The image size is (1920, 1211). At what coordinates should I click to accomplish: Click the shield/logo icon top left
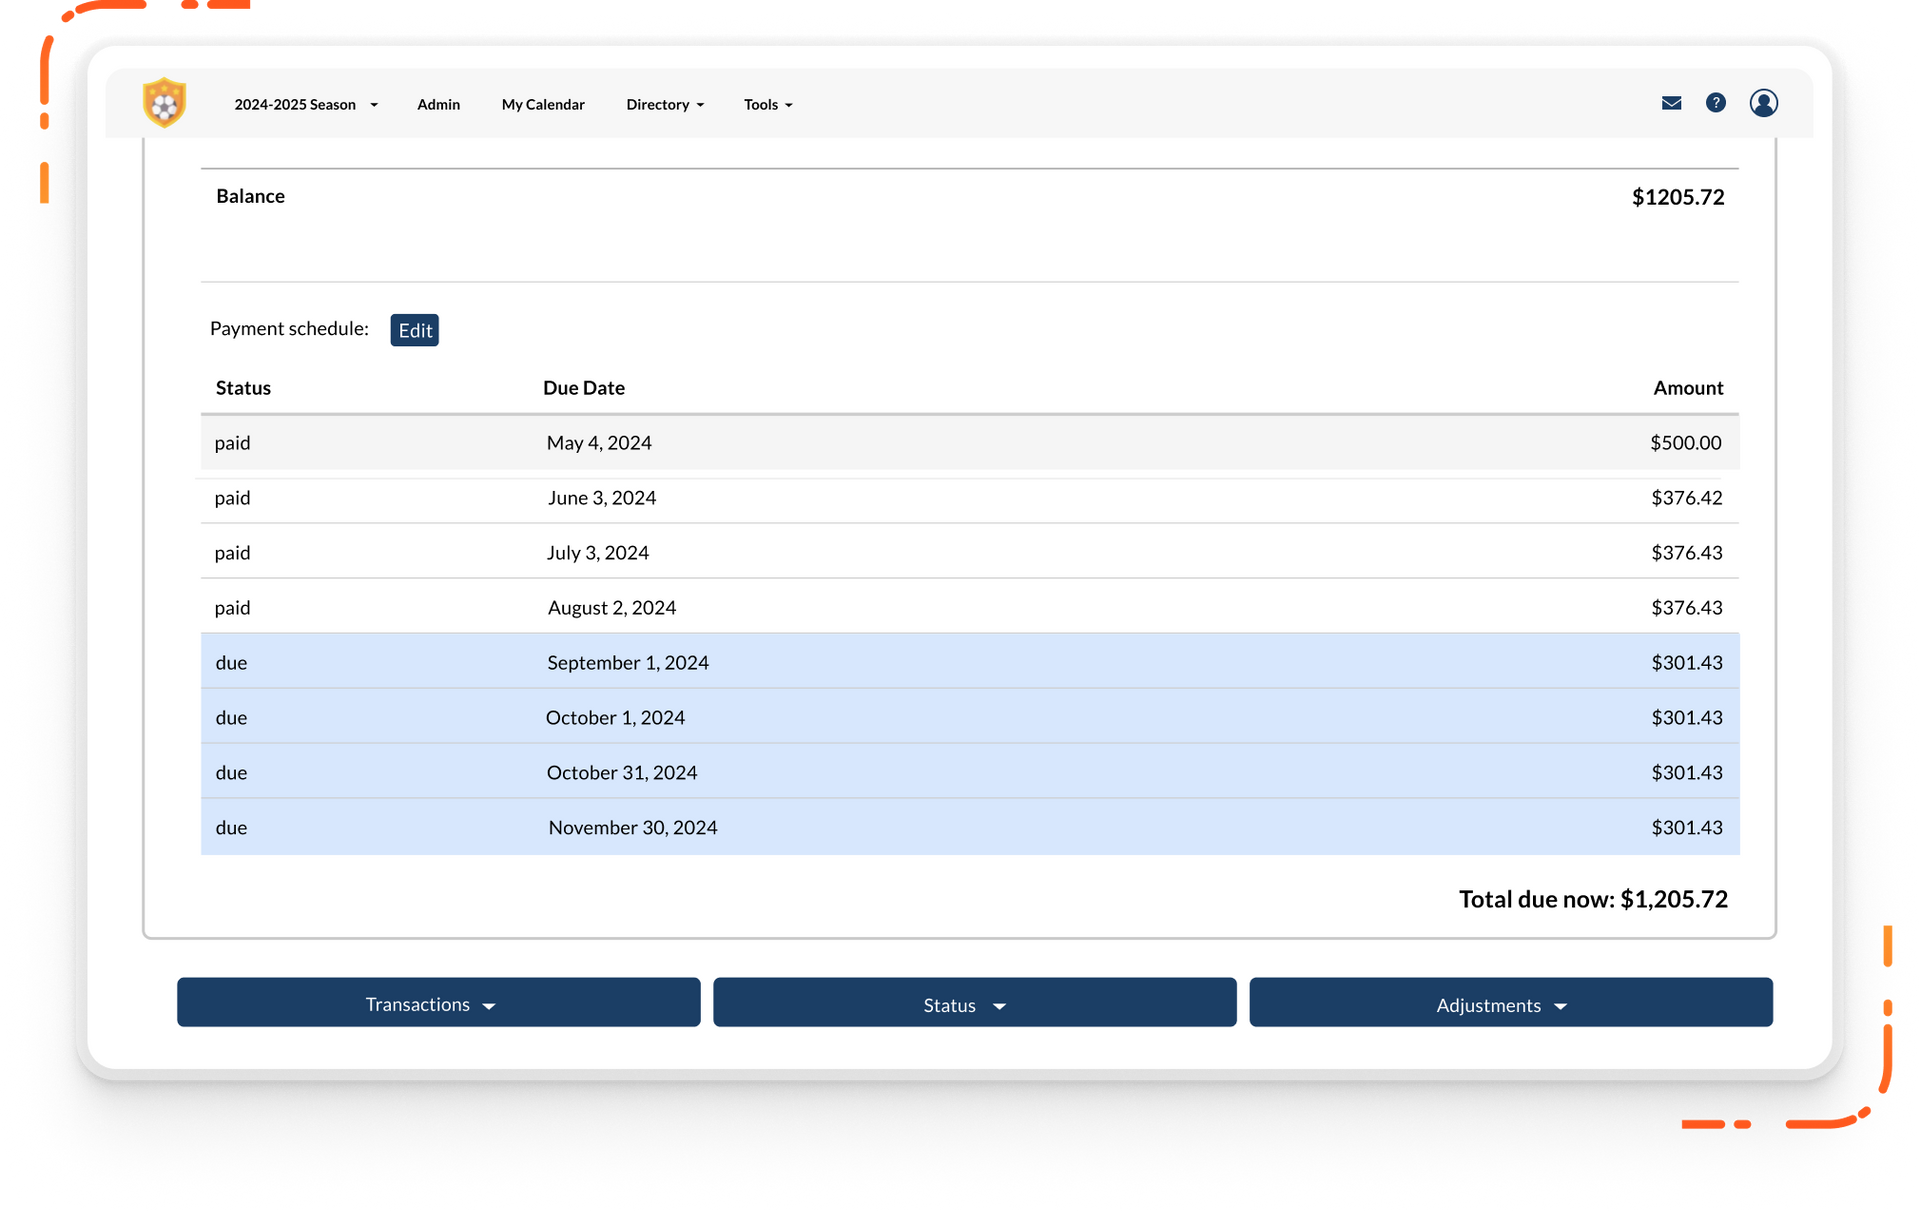point(163,102)
